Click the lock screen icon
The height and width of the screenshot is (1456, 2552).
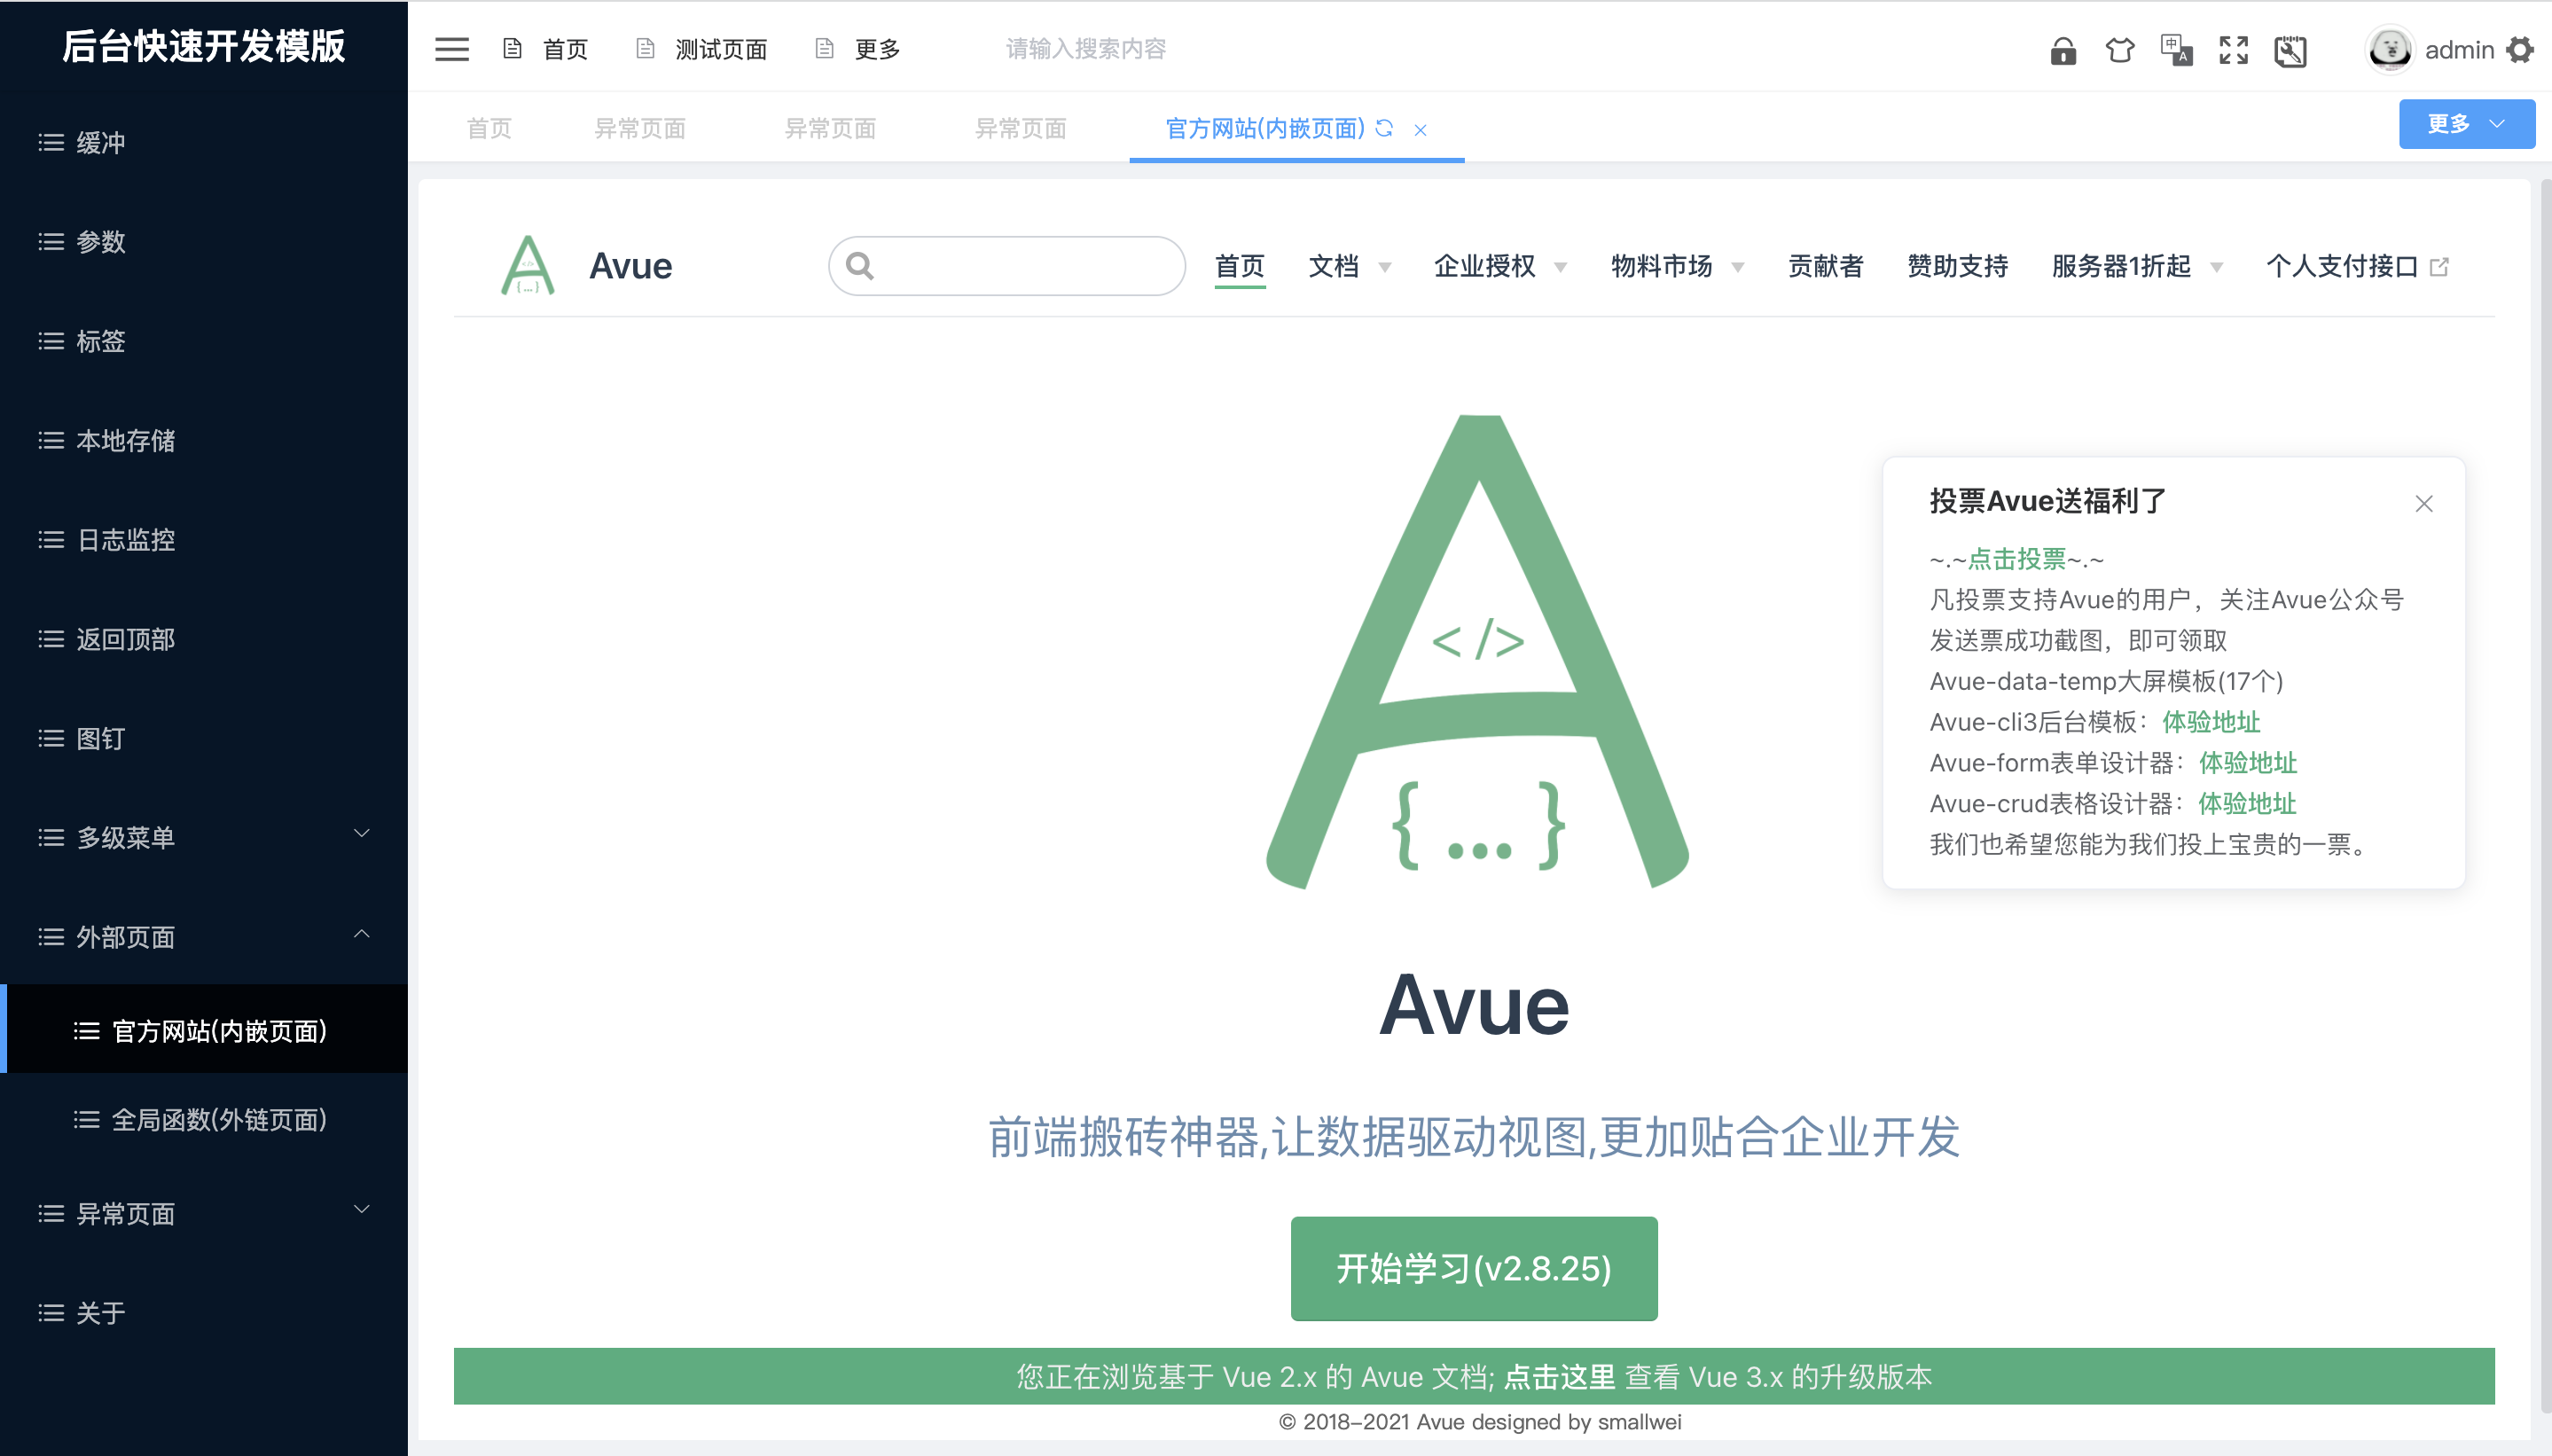point(2062,50)
